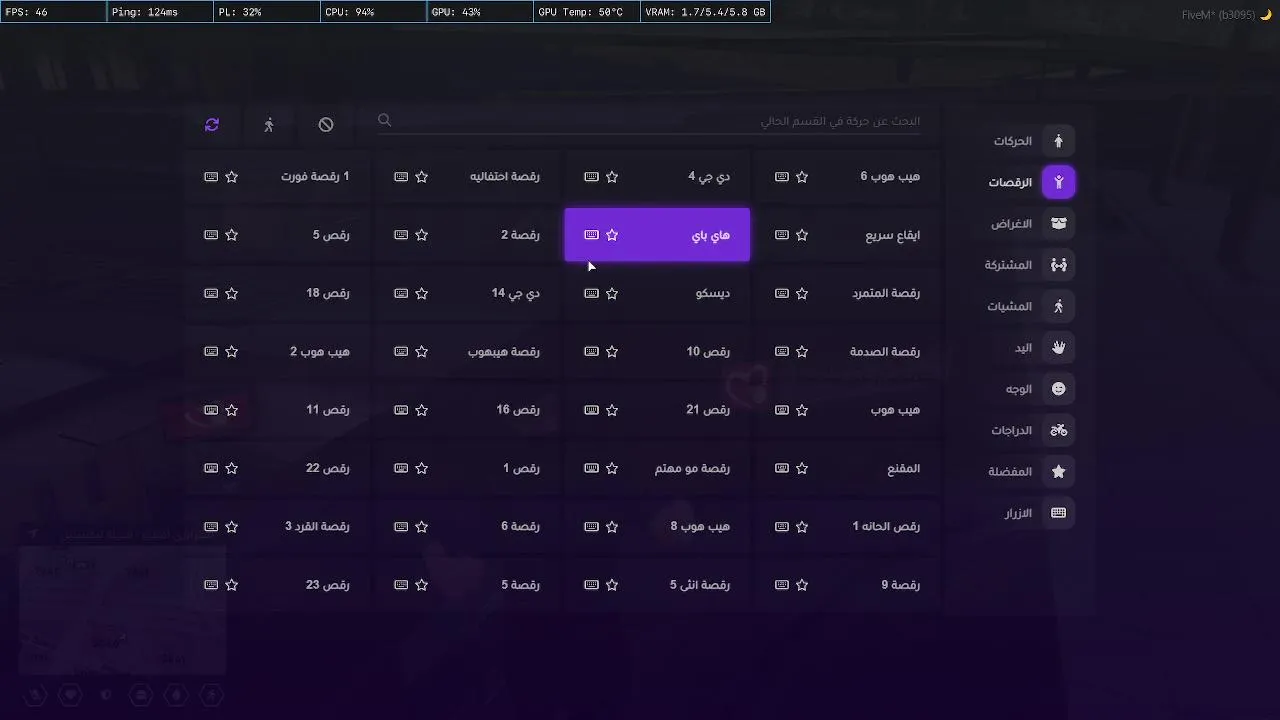Click the bicycle icon for الدراجات
This screenshot has height=720, width=1280.
1058,430
